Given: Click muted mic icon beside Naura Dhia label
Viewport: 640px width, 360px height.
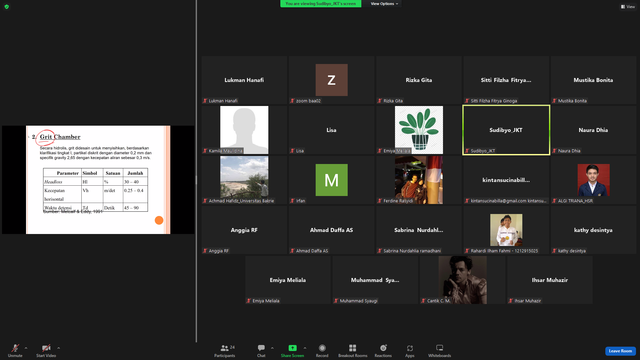Looking at the screenshot, I should tap(555, 151).
